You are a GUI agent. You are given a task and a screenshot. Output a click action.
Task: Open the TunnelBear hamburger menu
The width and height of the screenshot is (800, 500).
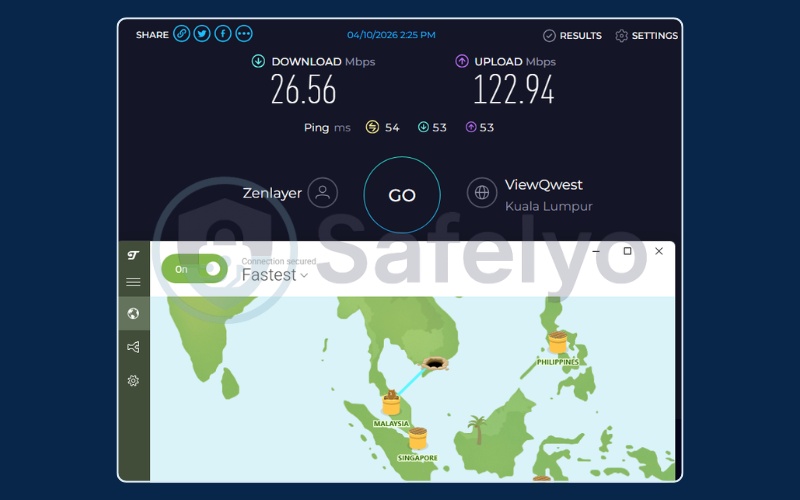pyautogui.click(x=133, y=282)
